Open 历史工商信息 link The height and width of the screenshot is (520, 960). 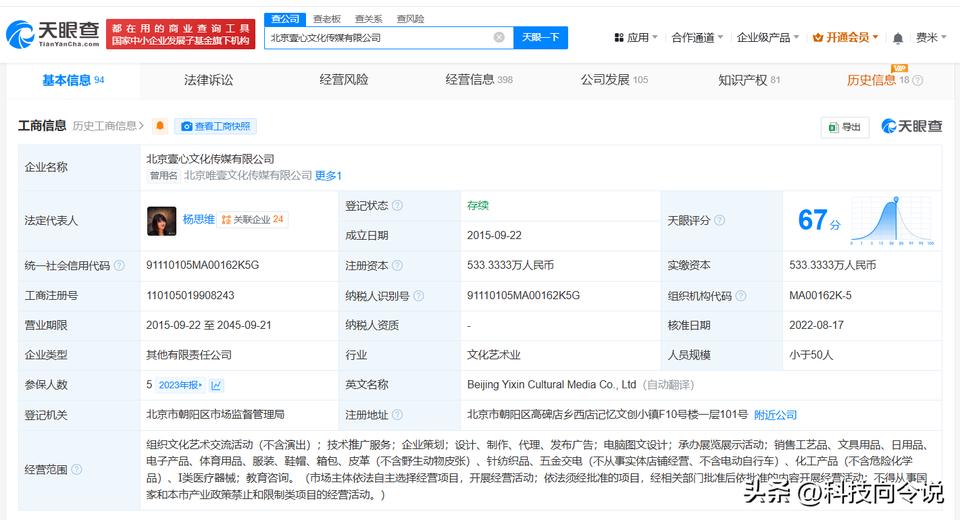pos(108,126)
